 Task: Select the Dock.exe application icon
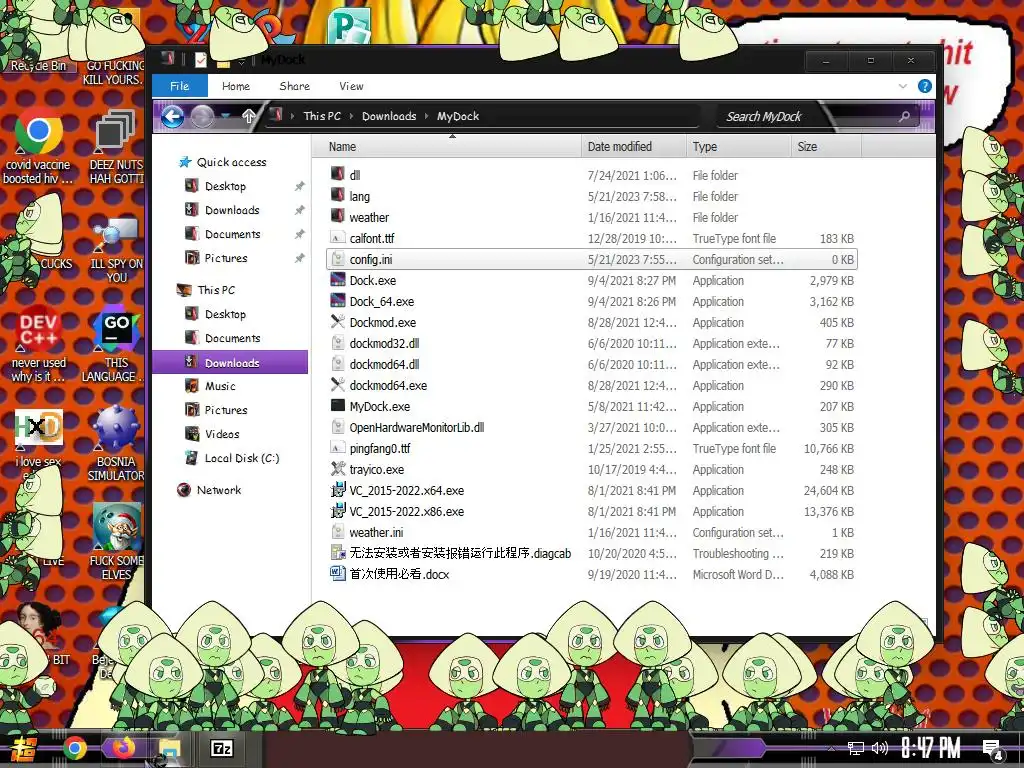pos(338,280)
